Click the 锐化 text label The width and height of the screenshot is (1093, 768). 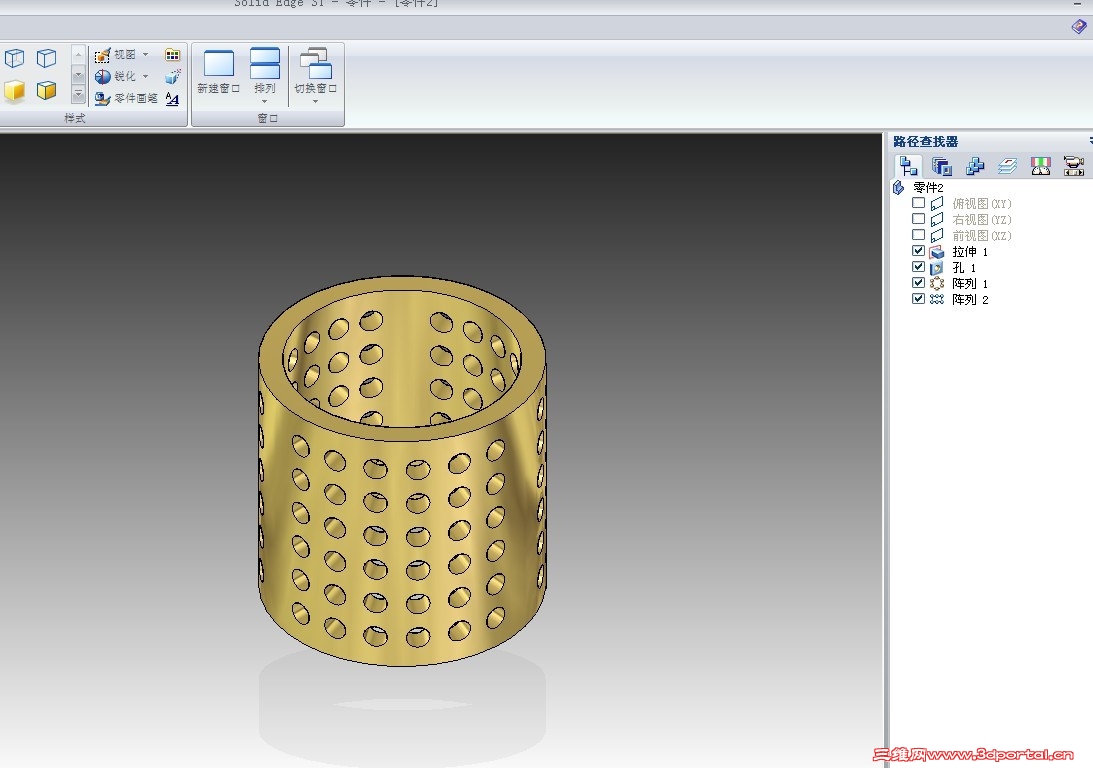click(125, 77)
